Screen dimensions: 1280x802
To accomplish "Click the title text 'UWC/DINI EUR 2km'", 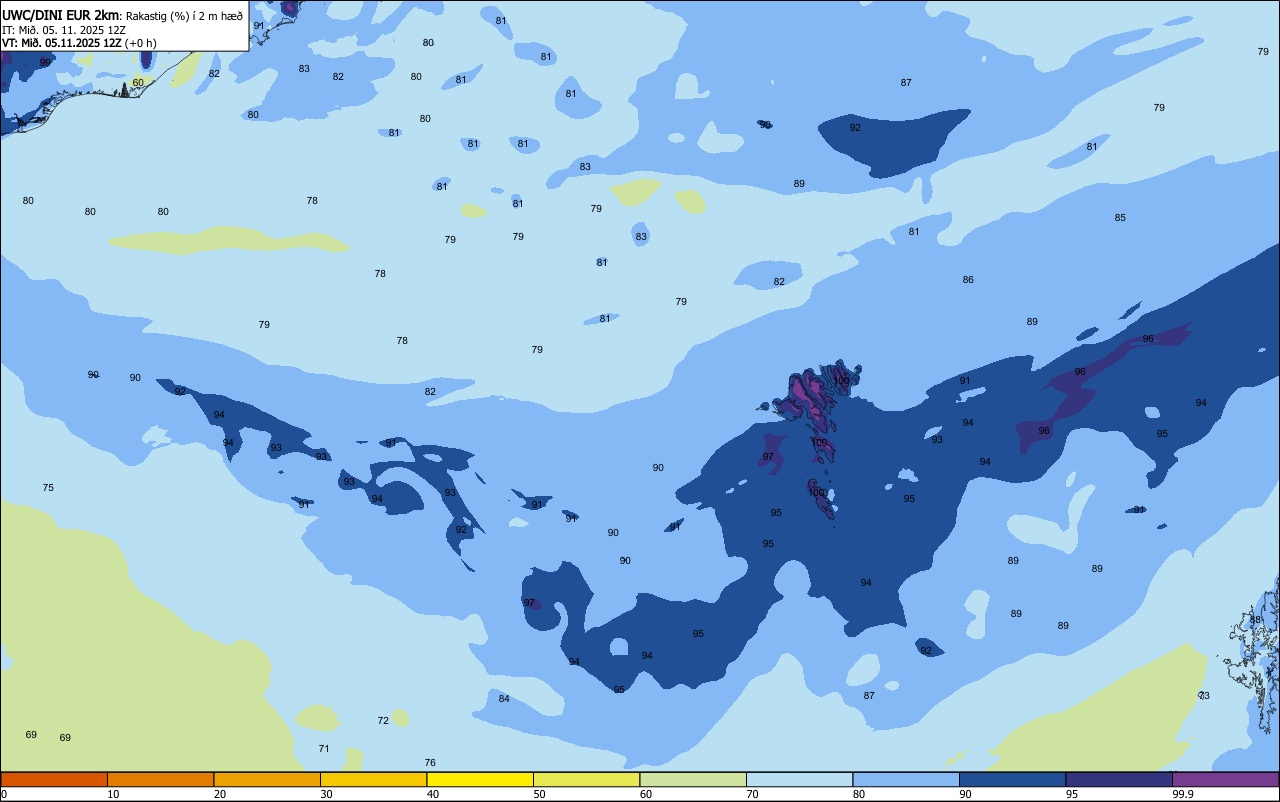I will tap(61, 15).
